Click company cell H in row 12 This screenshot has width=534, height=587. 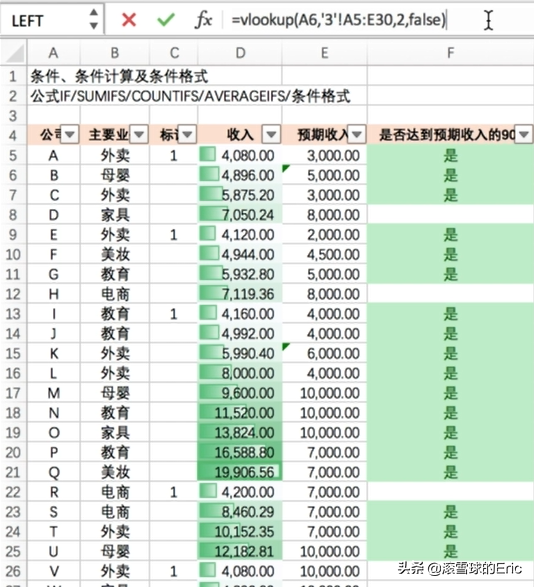(x=54, y=294)
